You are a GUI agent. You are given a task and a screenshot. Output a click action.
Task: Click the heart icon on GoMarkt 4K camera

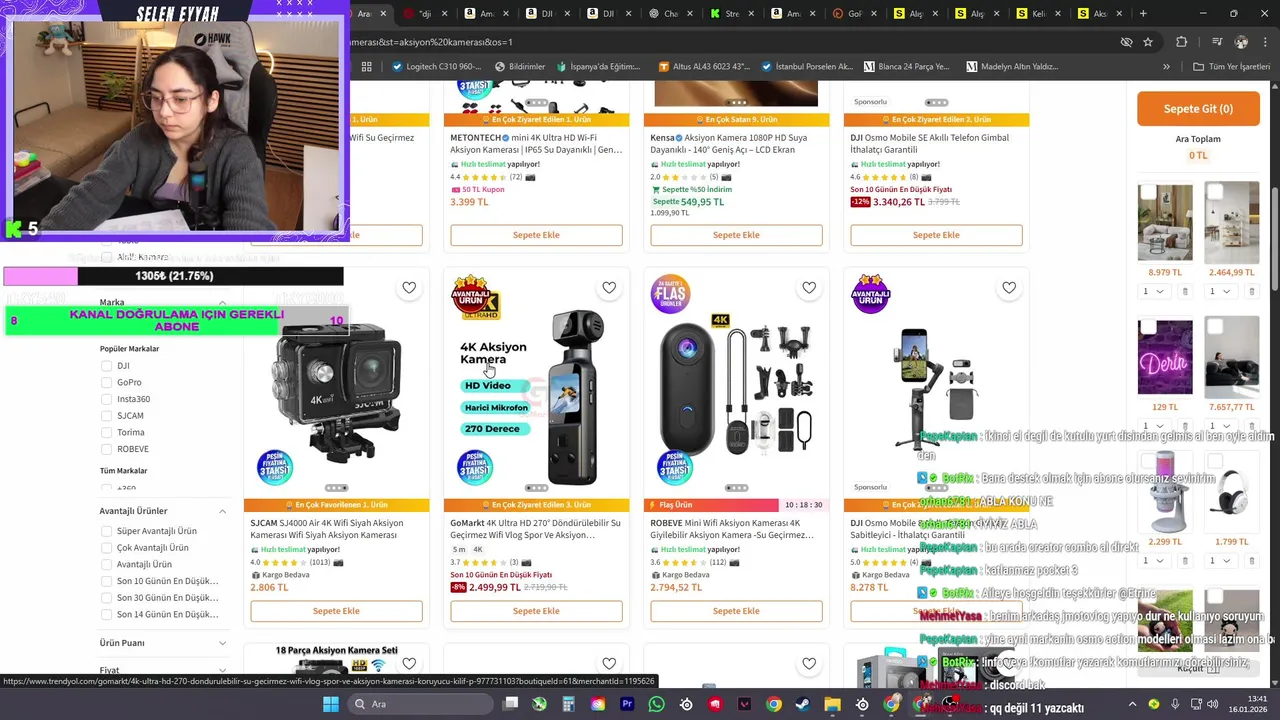[x=609, y=288]
